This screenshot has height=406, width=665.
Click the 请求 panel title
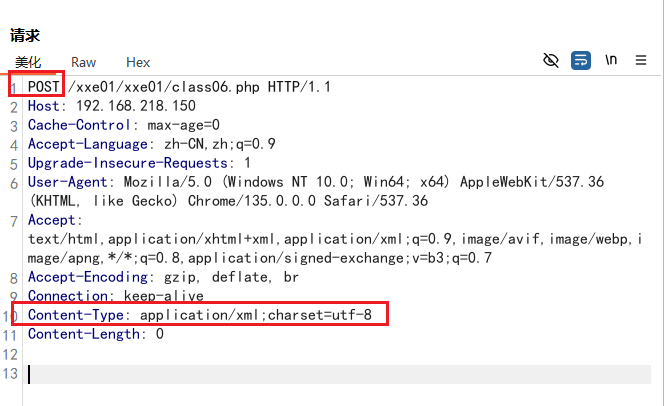coord(25,36)
